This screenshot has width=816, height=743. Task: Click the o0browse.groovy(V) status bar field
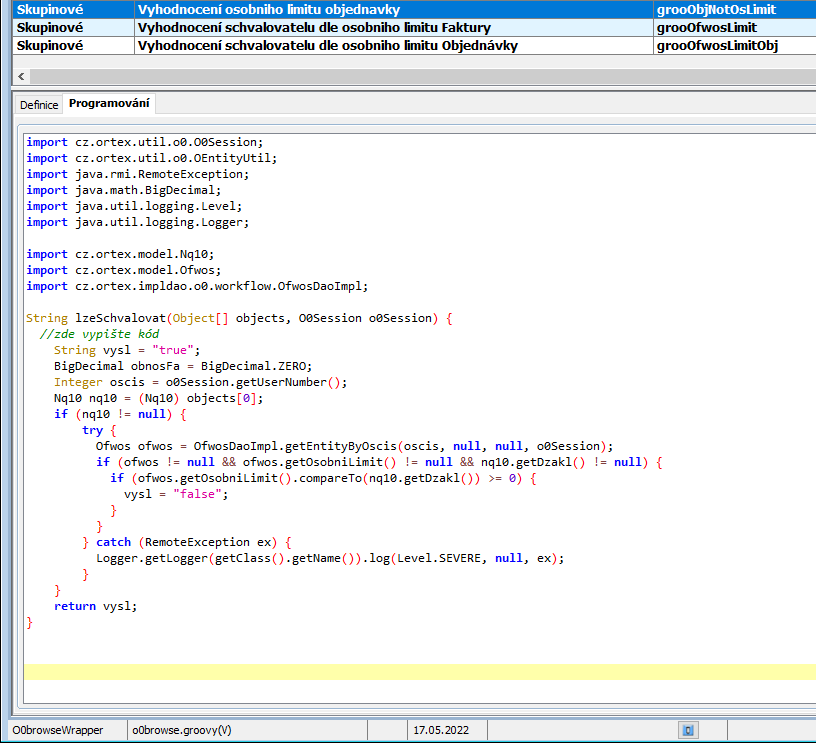(182, 731)
